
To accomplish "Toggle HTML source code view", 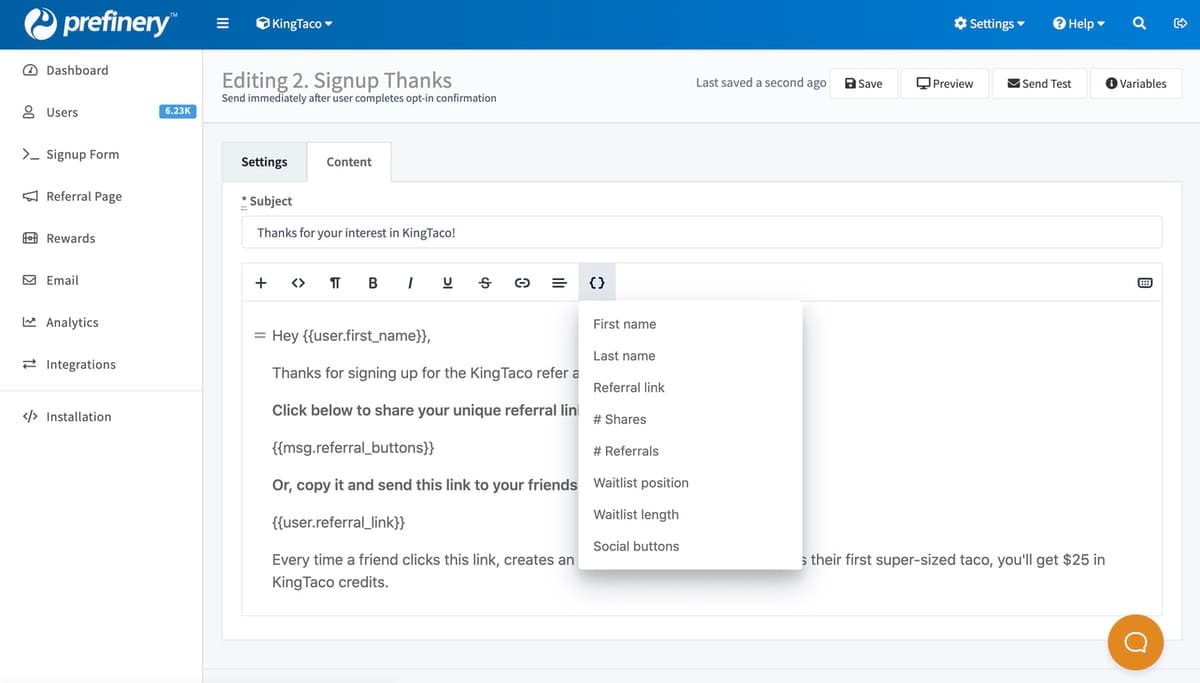I will point(298,283).
